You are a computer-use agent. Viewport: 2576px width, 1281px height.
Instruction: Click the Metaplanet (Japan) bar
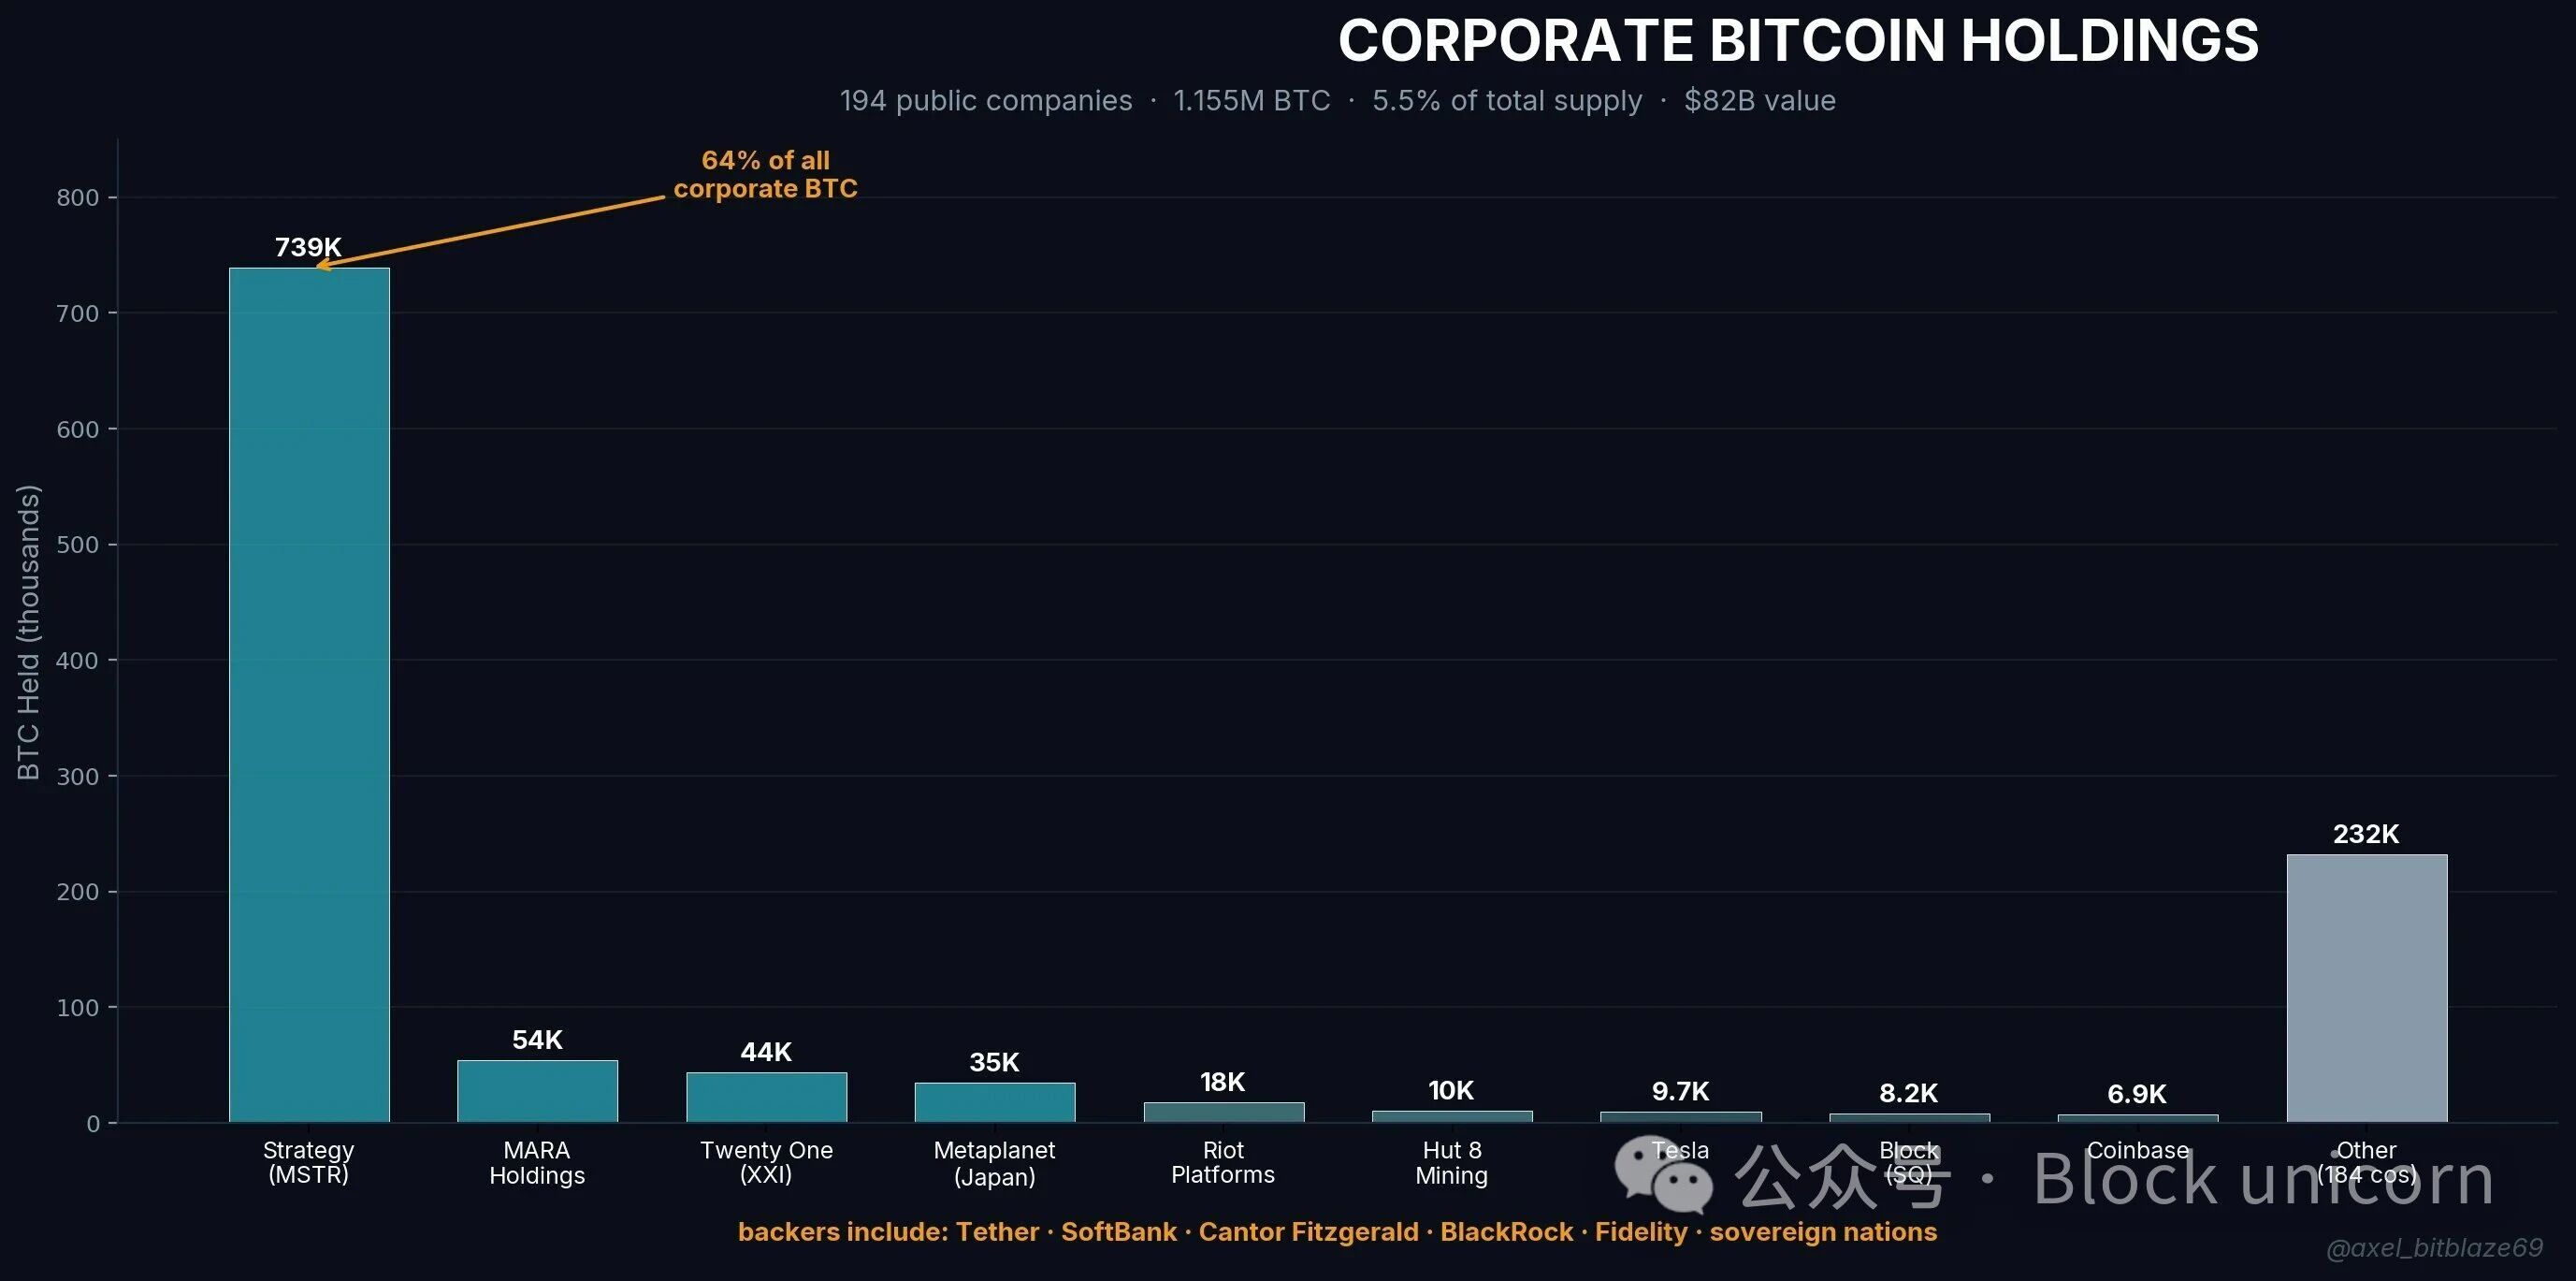(994, 1102)
